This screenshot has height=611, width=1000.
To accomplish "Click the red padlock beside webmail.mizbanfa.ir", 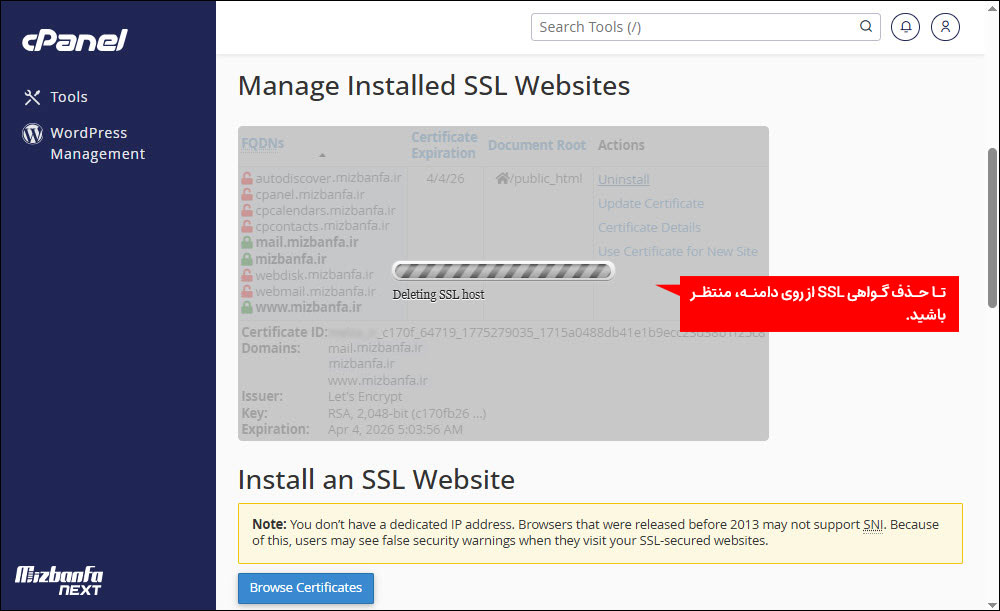I will [247, 290].
